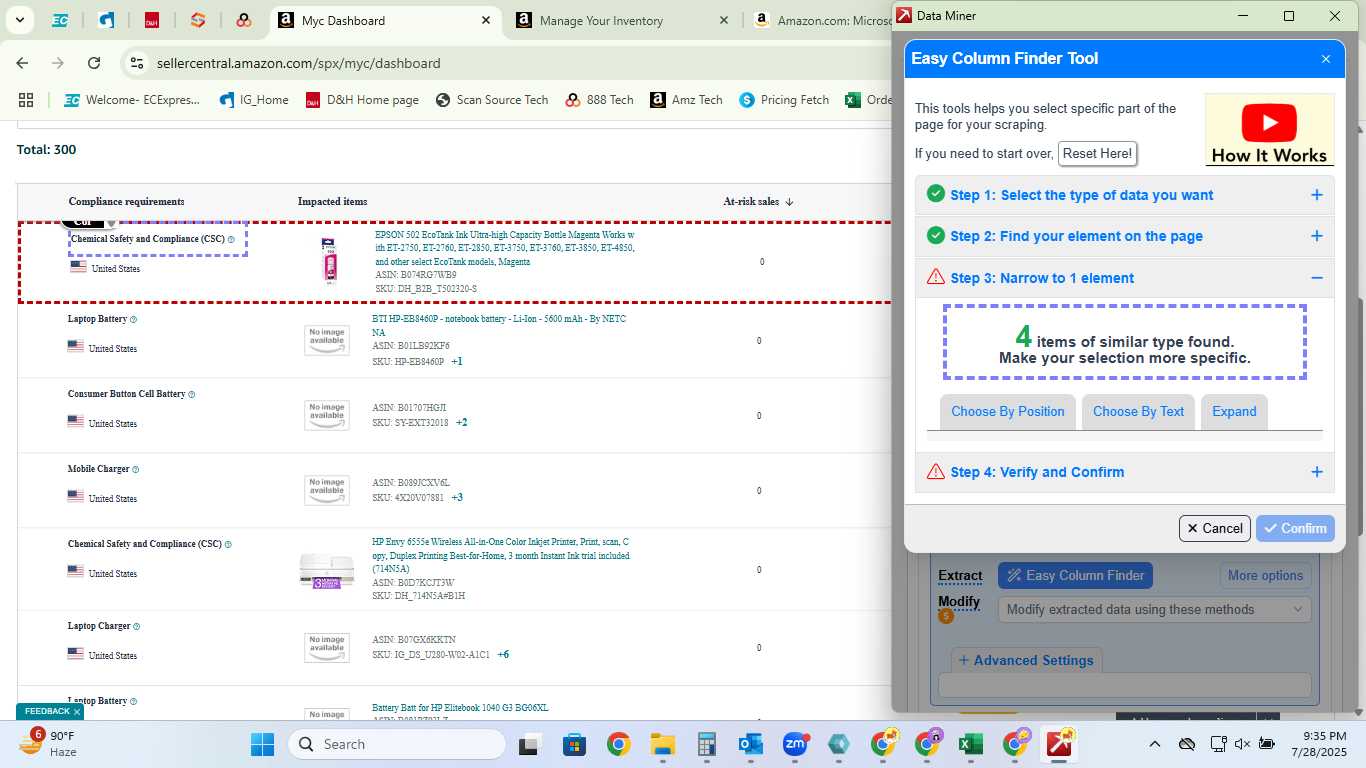The image size is (1366, 768).
Task: Open the D&H pinned browser tab
Action: tap(152, 20)
